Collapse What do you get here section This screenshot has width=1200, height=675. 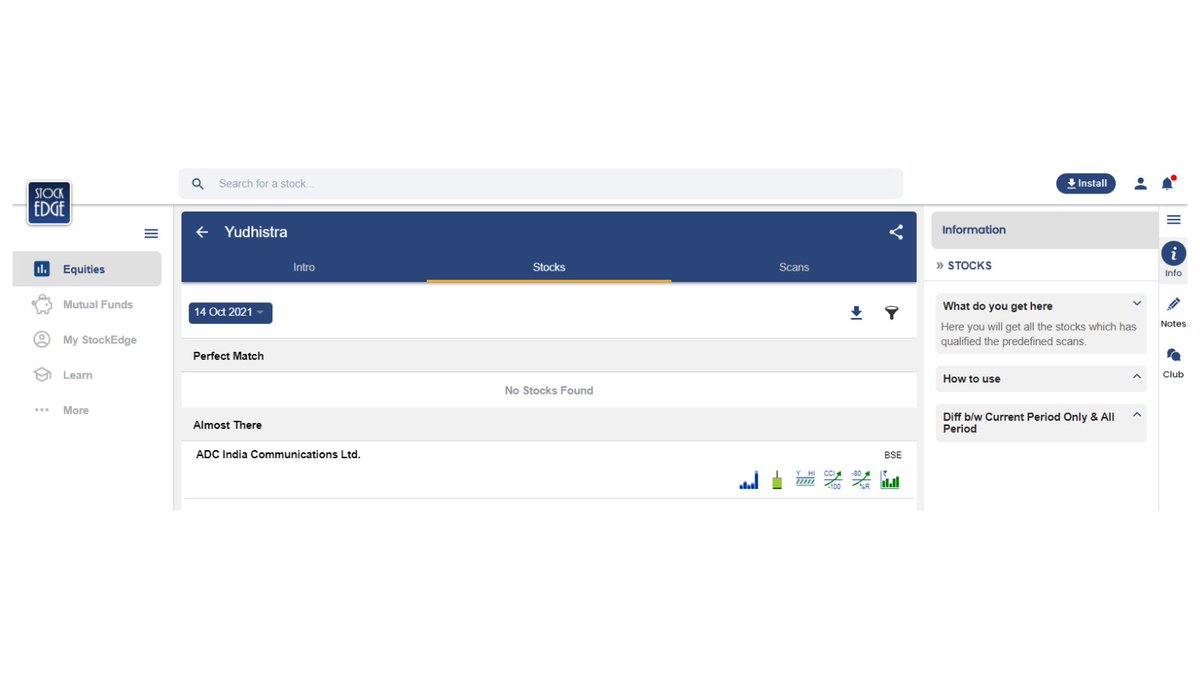(x=1137, y=304)
